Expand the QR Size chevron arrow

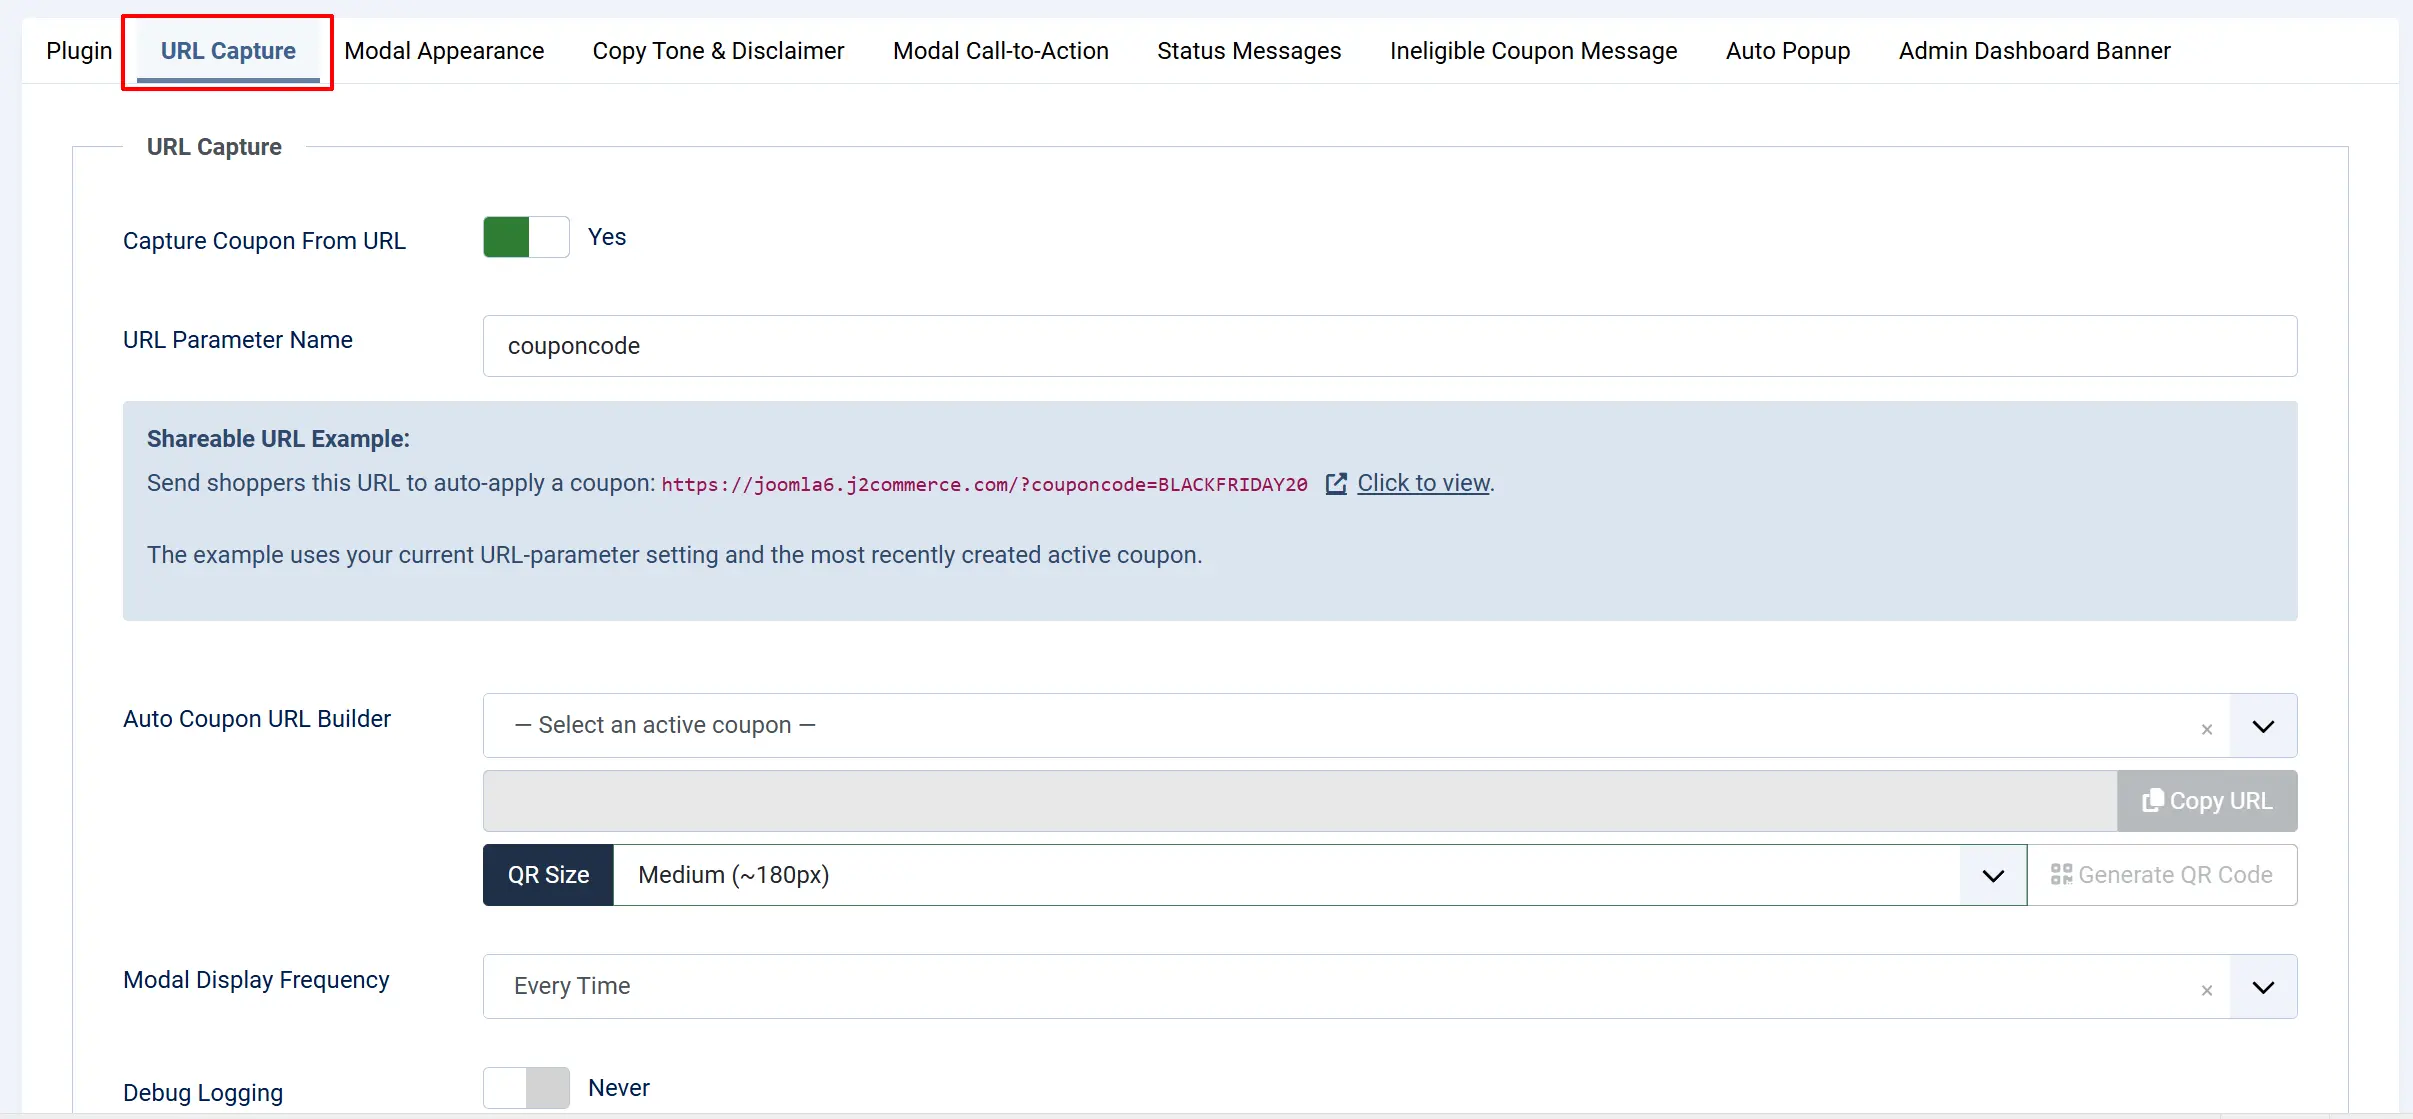click(x=1993, y=876)
